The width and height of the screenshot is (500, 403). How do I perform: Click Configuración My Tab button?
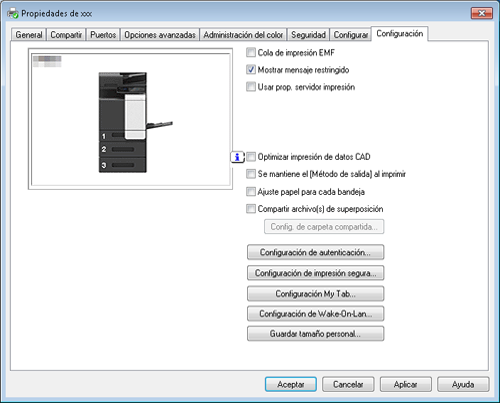point(315,294)
